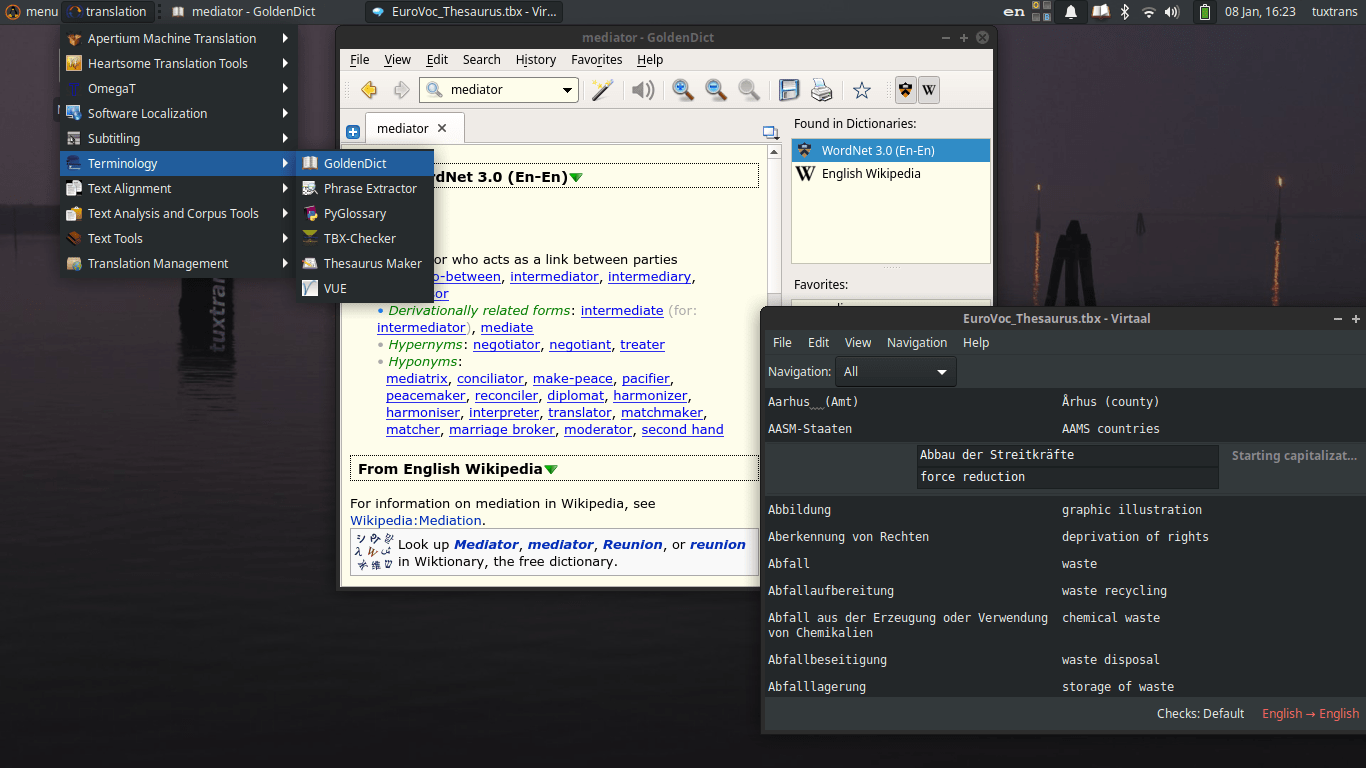
Task: Expand the Text Tools submenu
Action: point(179,238)
